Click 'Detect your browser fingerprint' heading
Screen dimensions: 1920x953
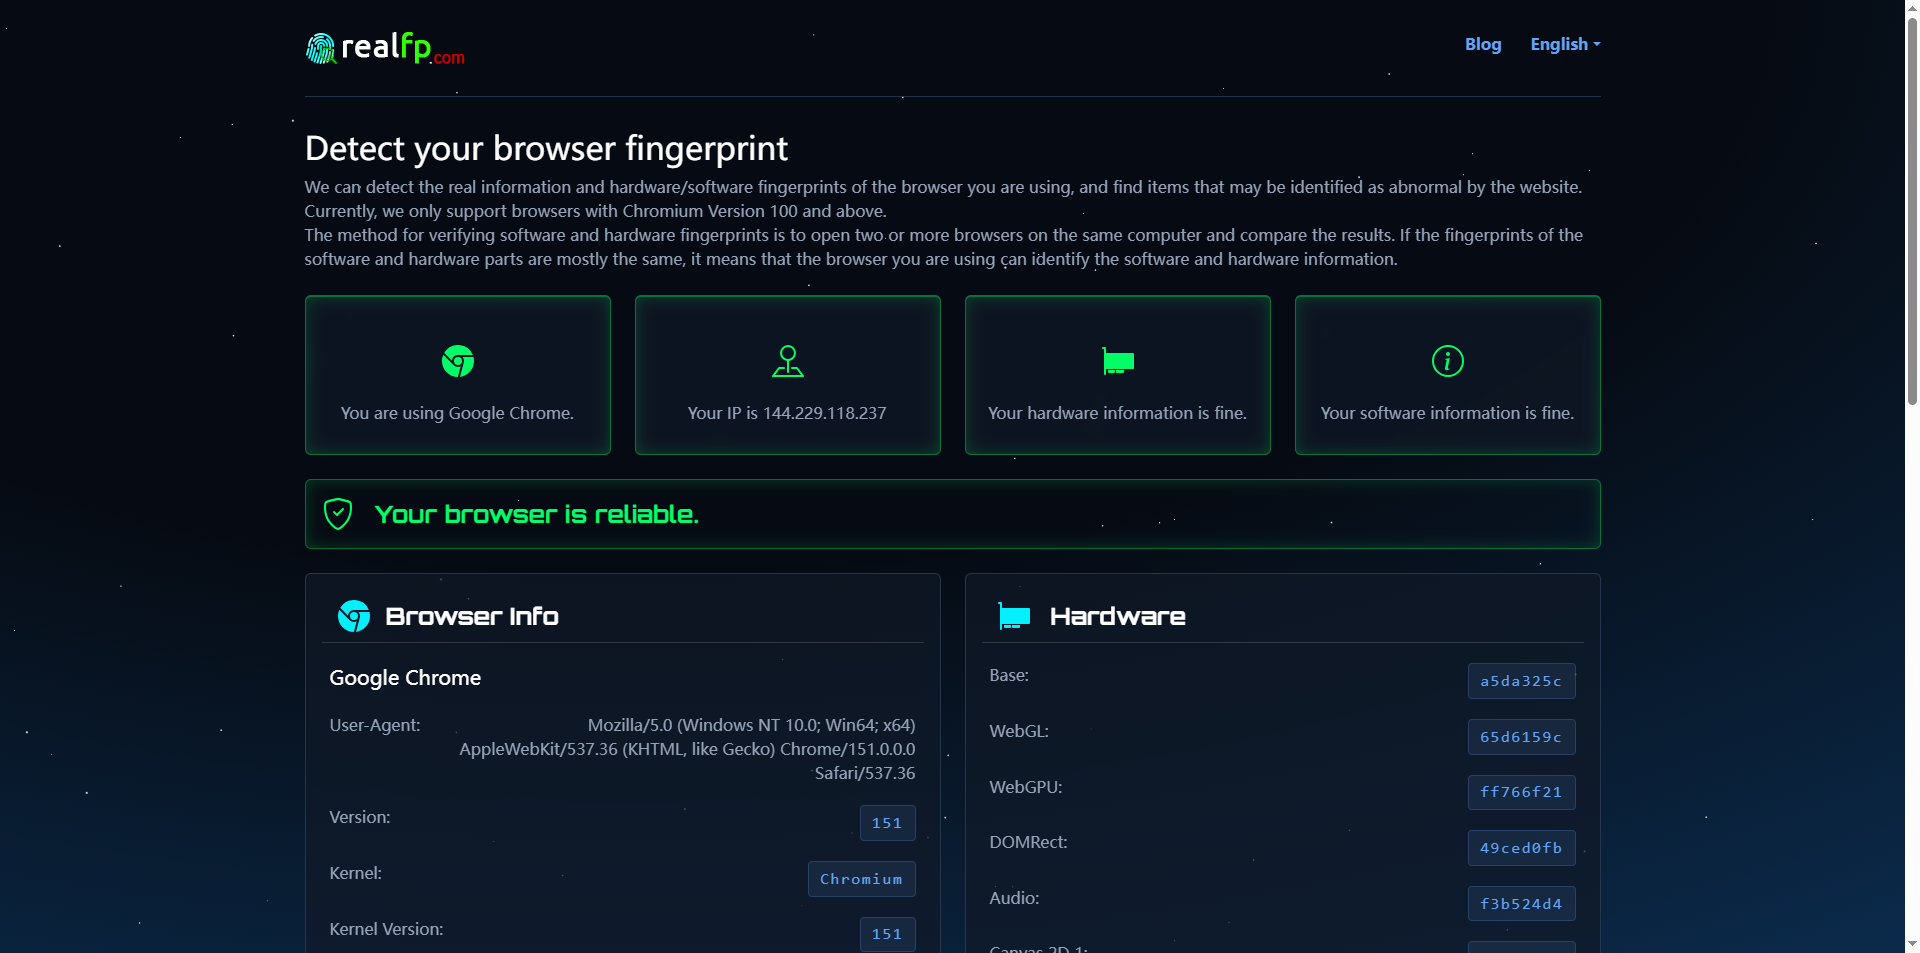point(546,148)
